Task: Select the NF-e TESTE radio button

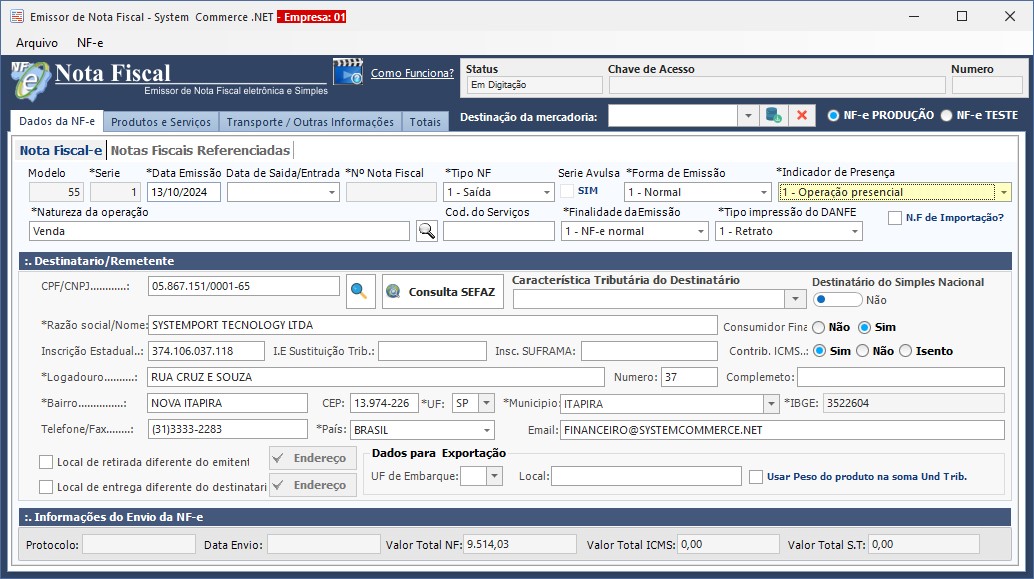Action: [946, 115]
